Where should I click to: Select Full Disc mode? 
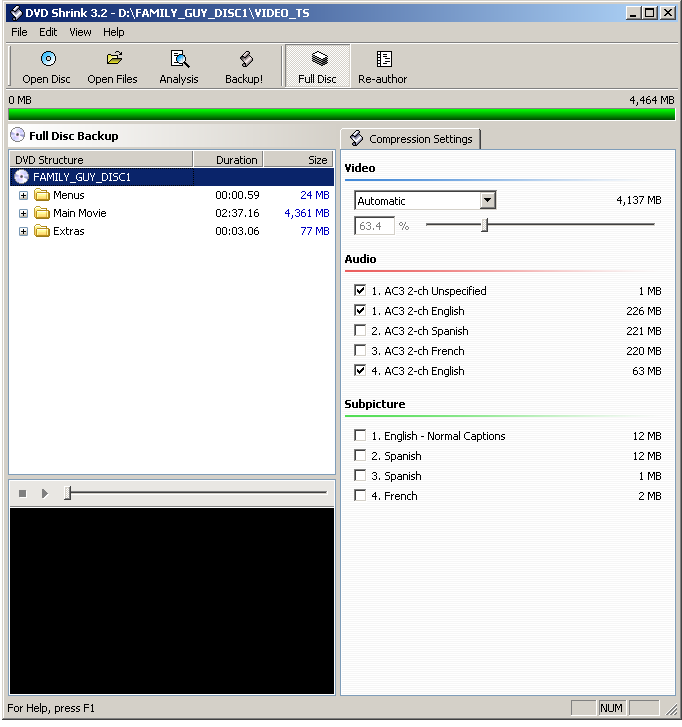pos(318,66)
